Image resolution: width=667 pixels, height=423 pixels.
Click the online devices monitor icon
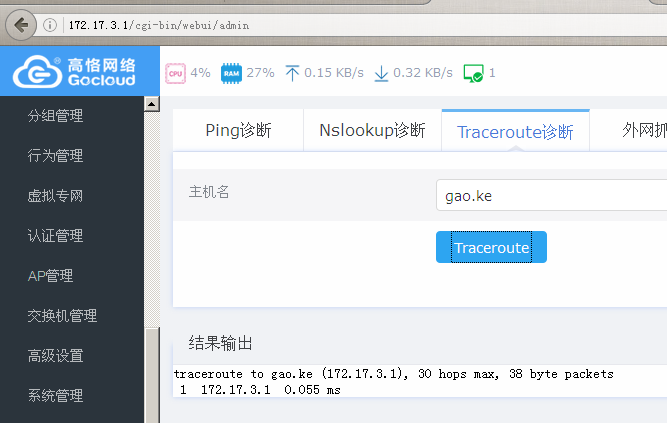pos(473,73)
